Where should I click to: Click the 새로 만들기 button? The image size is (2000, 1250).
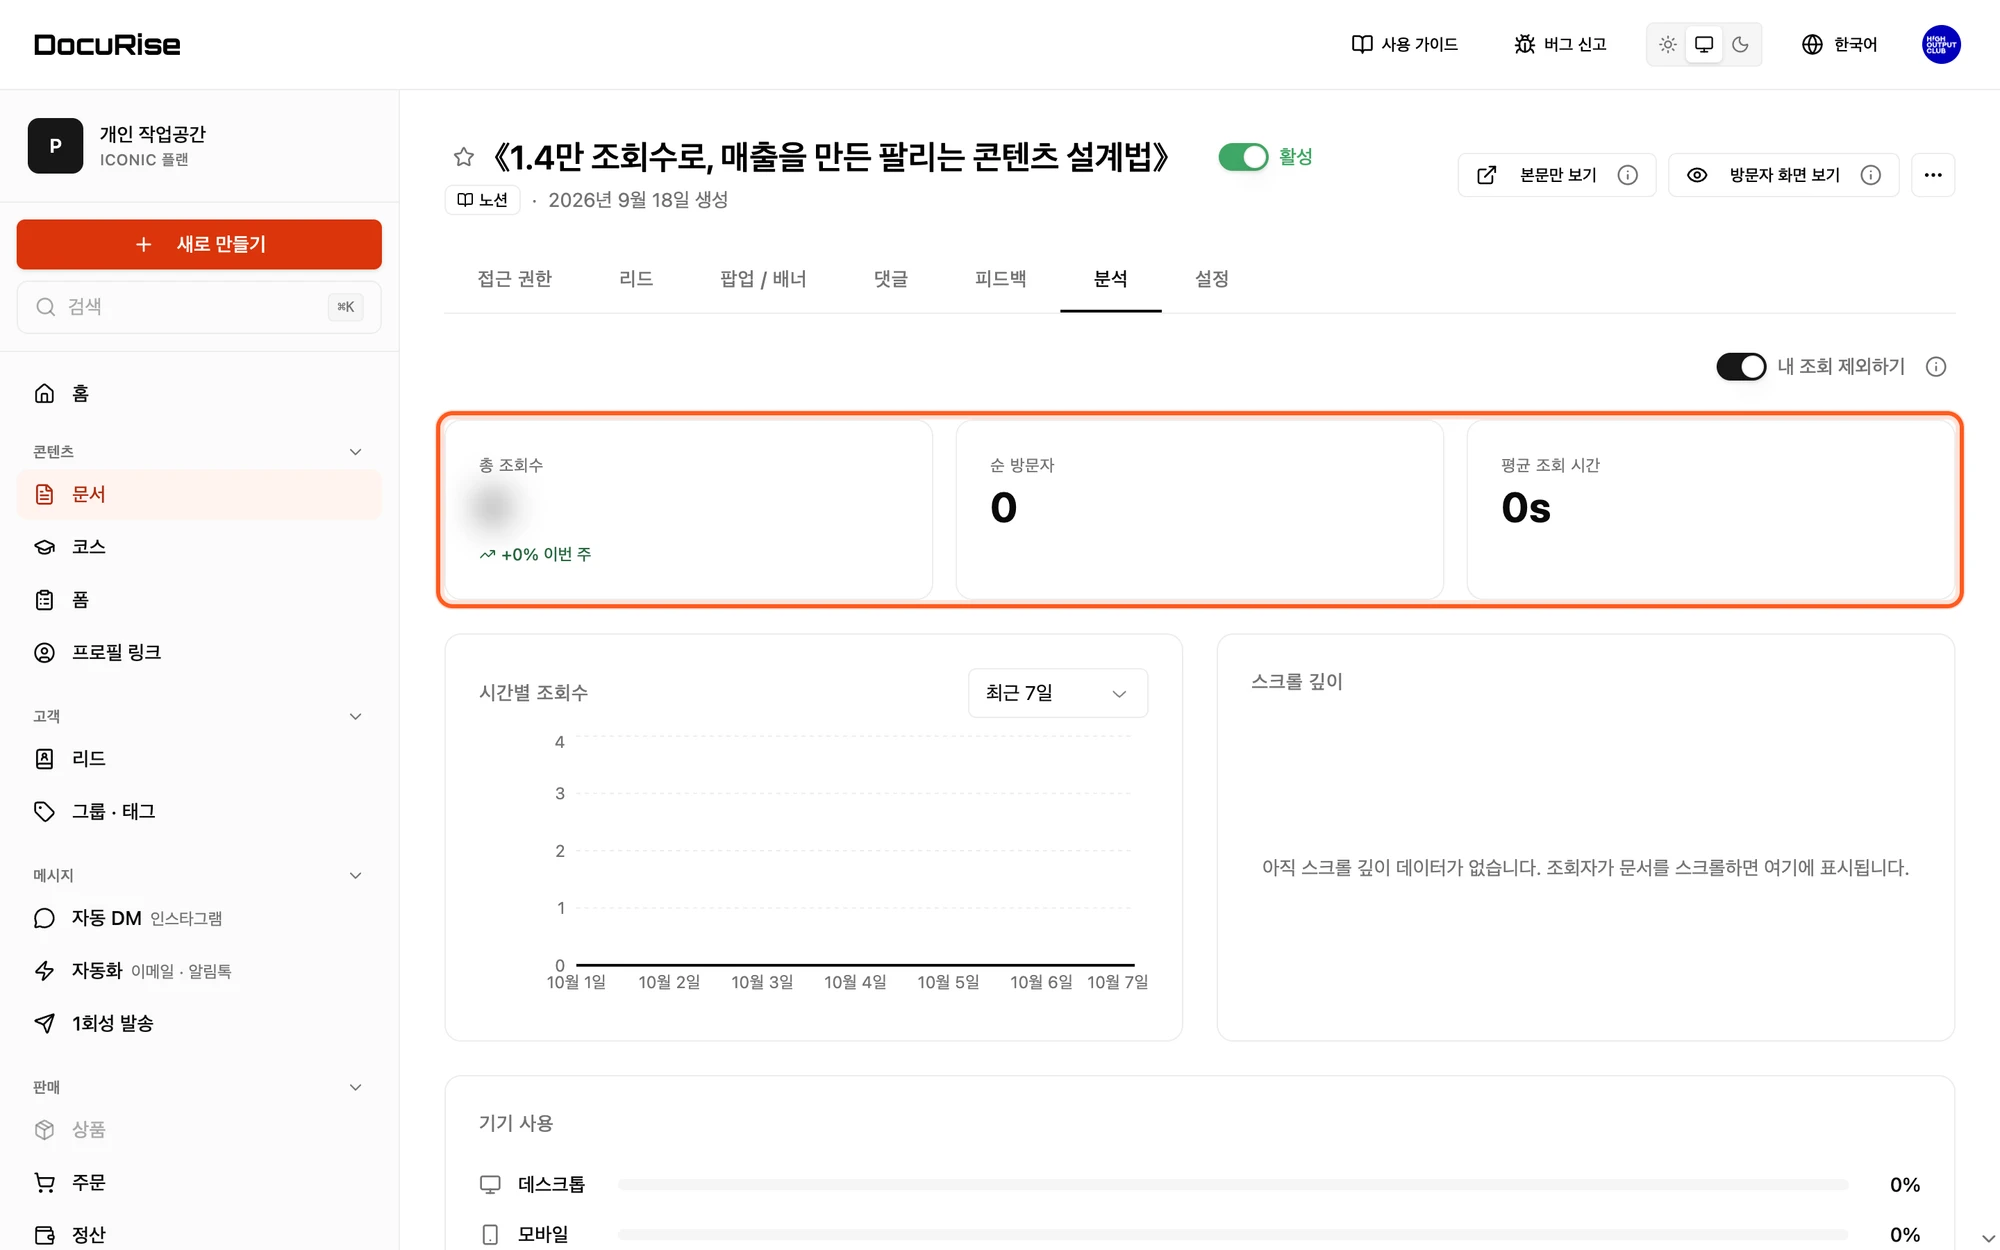(x=199, y=244)
